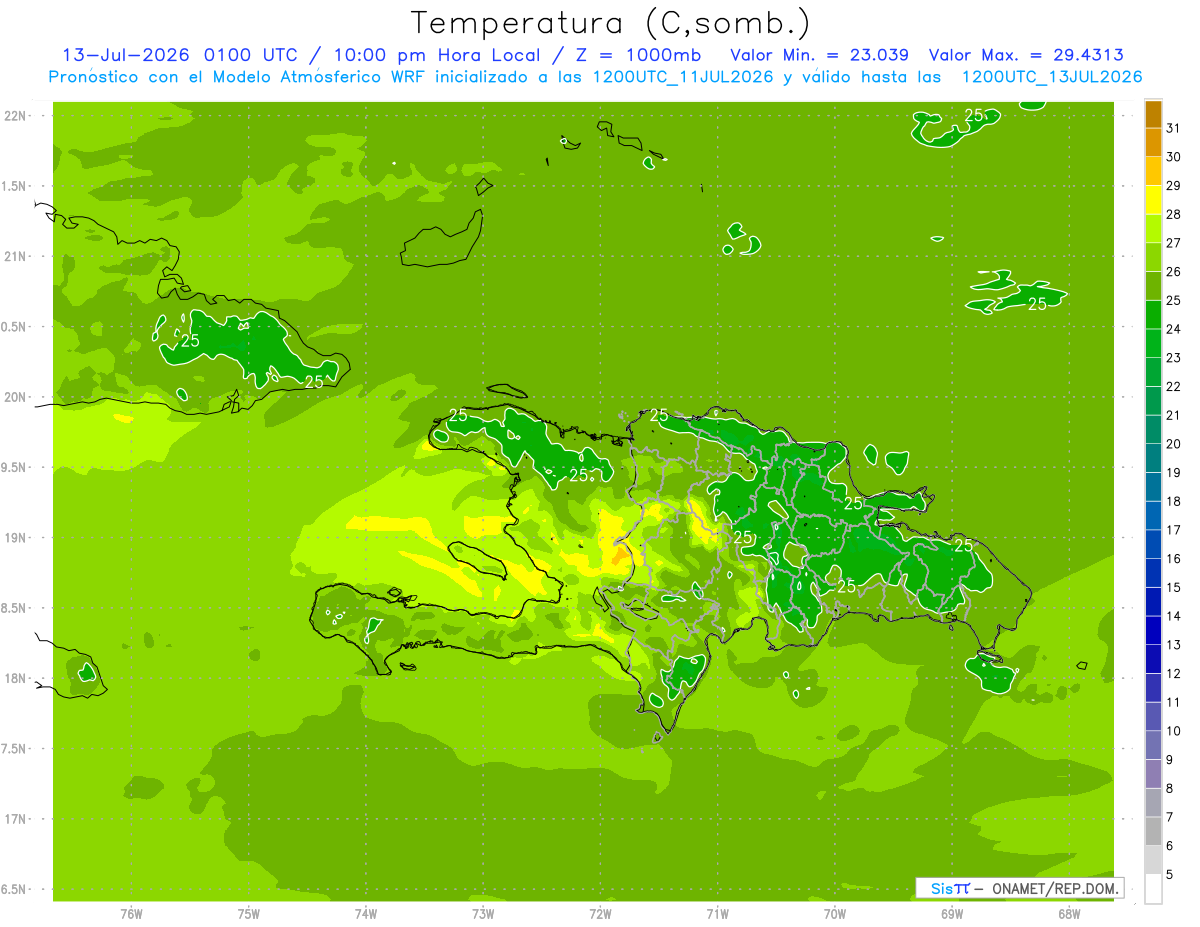The height and width of the screenshot is (927, 1200).
Task: Click the legend value 24
Action: pos(1174,329)
